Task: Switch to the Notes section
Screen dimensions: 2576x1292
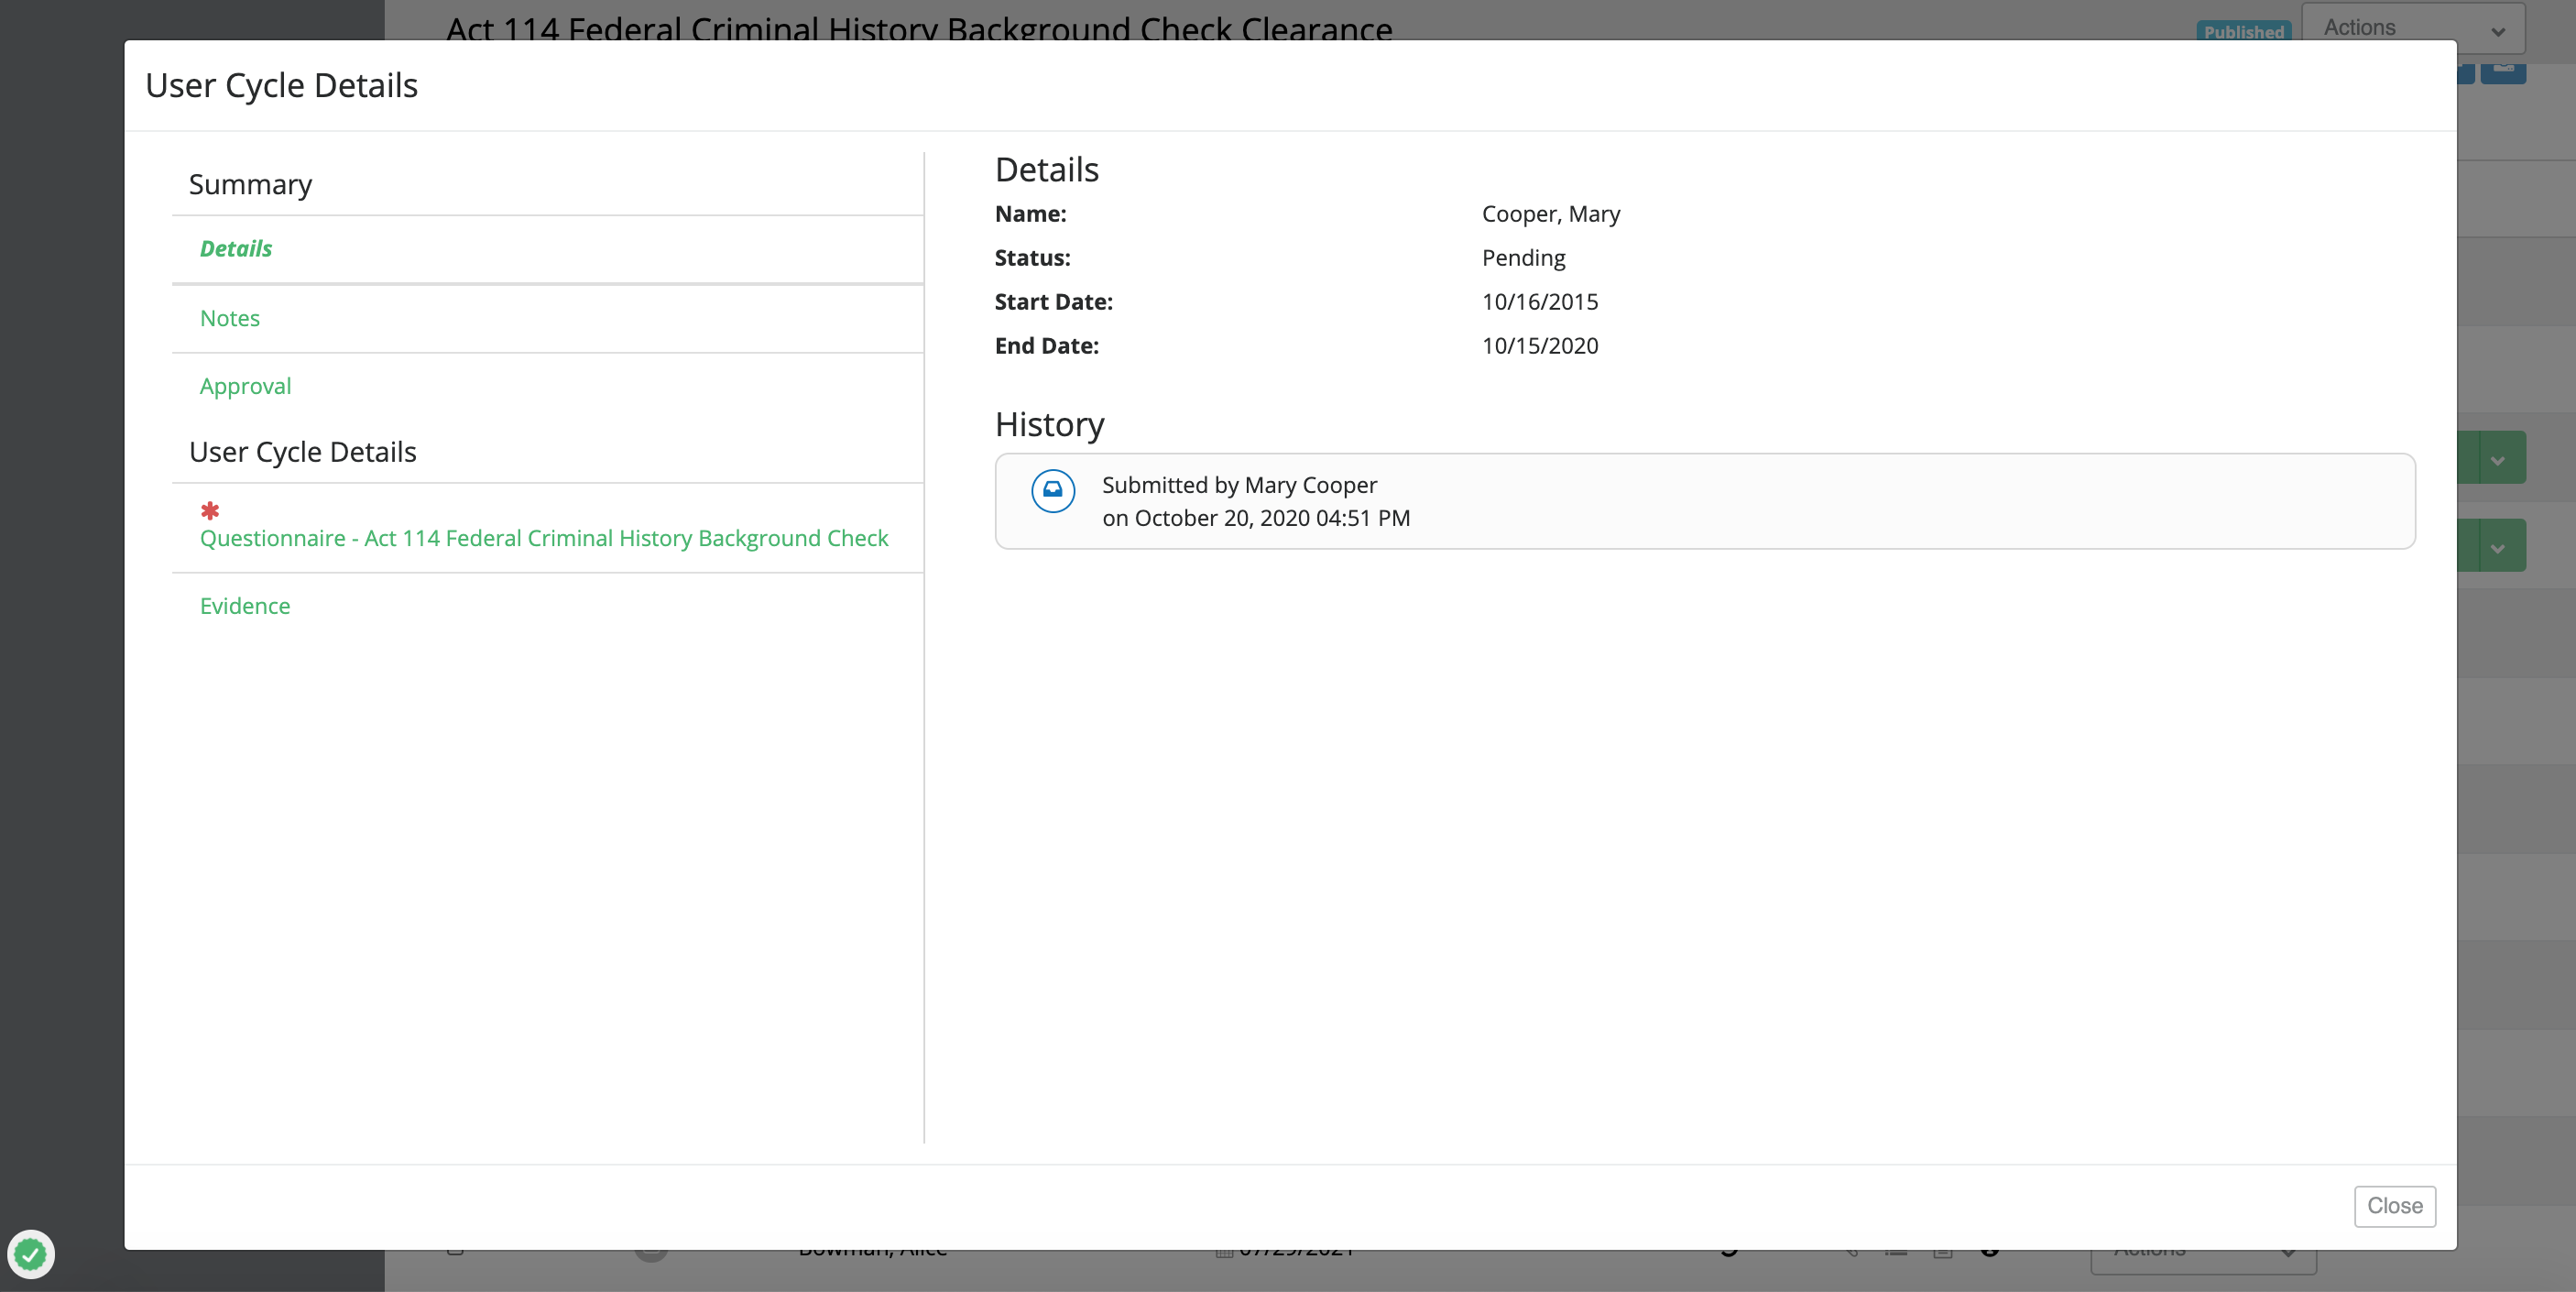Action: click(229, 318)
